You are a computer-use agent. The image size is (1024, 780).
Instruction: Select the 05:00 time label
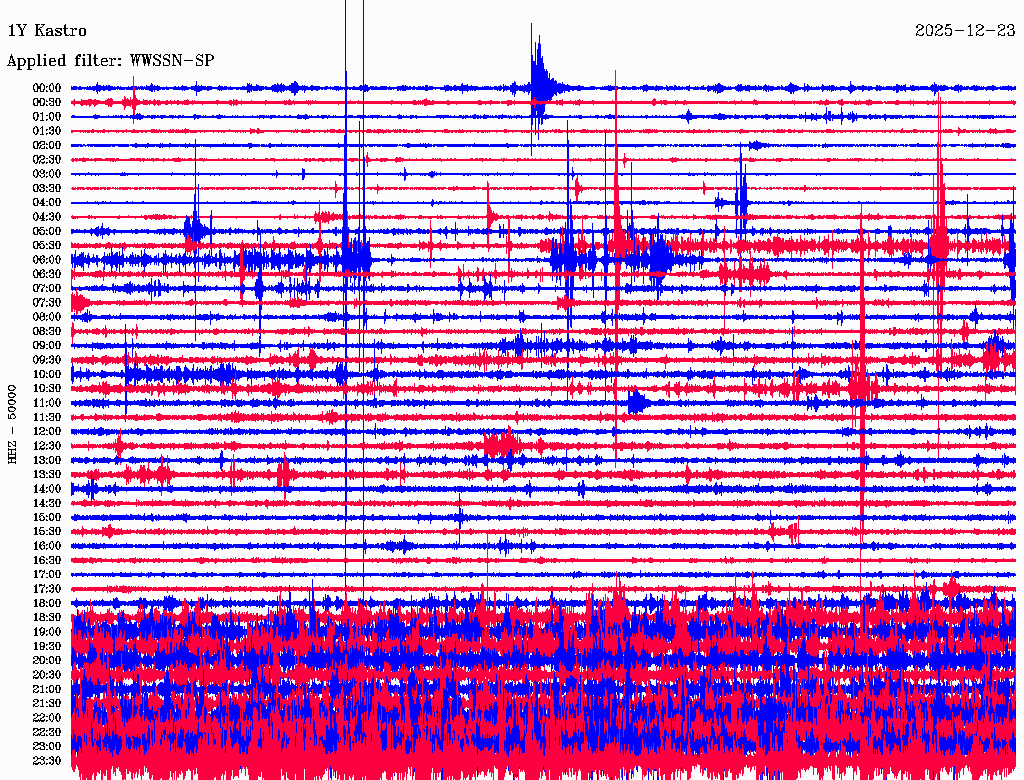[x=47, y=231]
